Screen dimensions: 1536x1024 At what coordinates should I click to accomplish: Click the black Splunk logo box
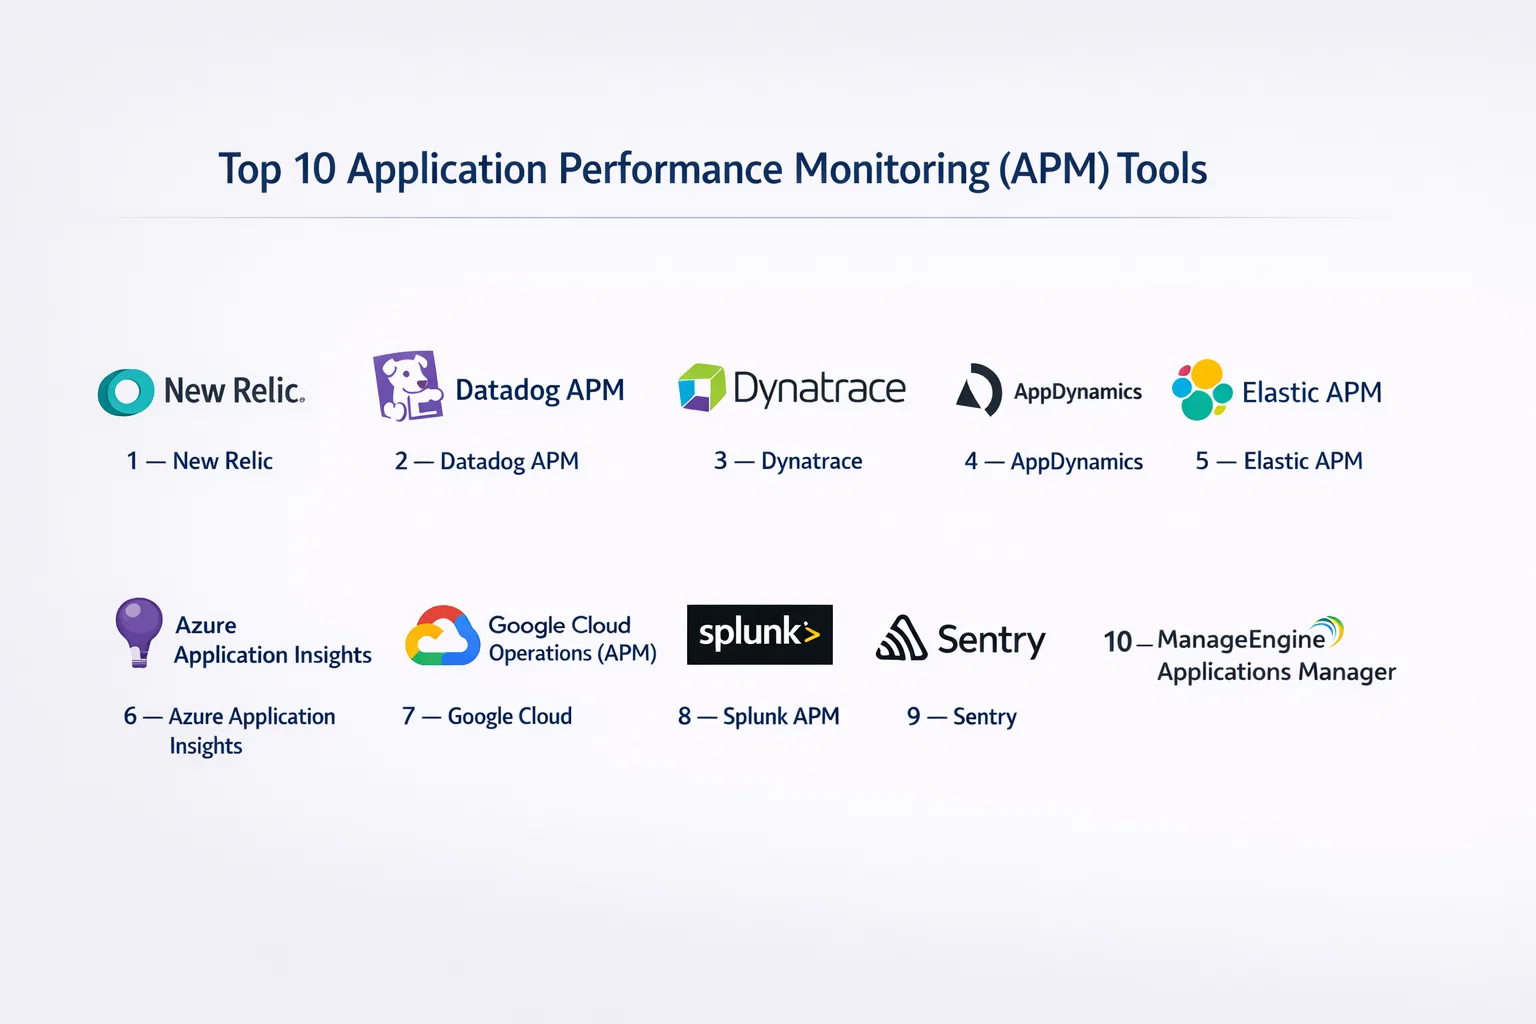(x=759, y=634)
